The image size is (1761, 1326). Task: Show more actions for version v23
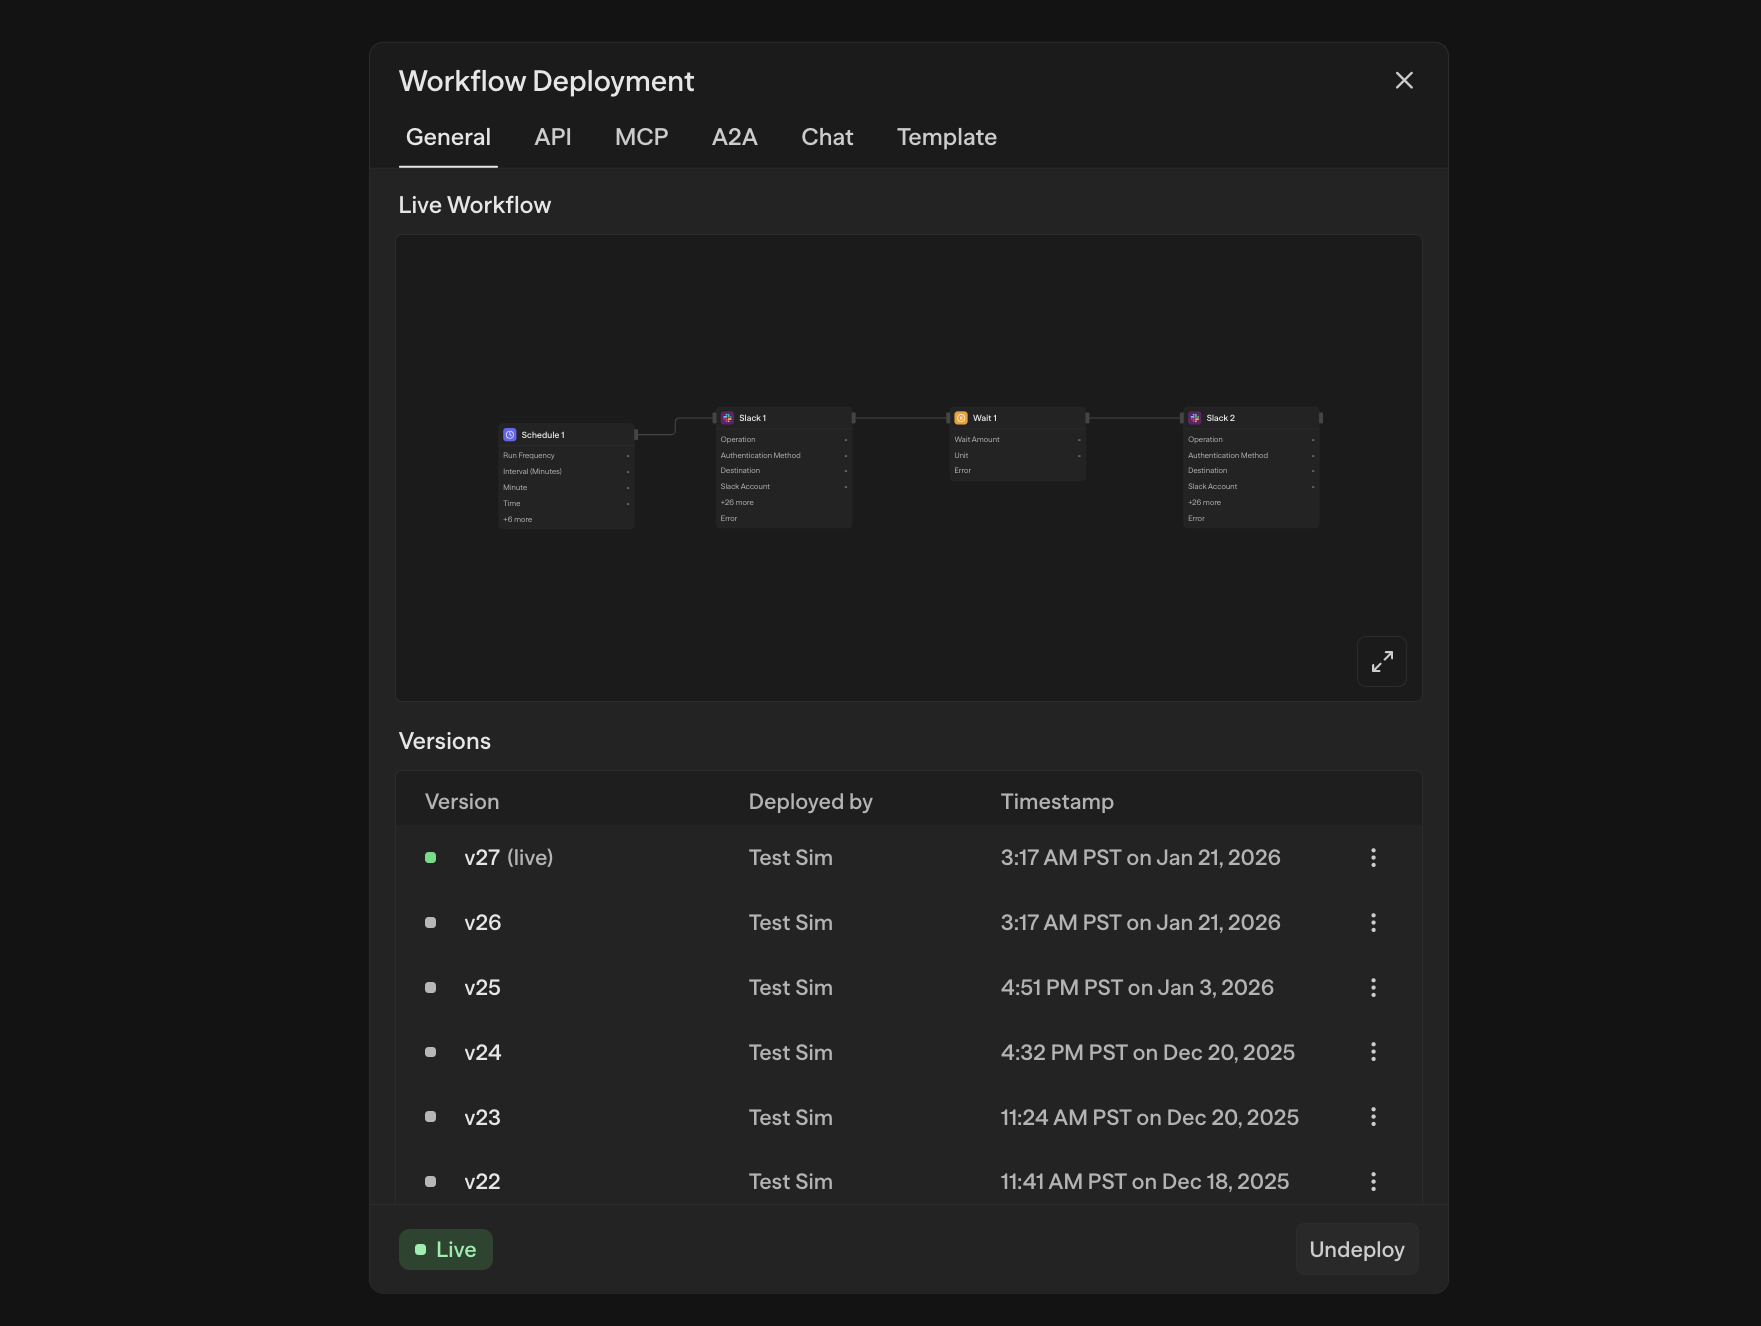pyautogui.click(x=1373, y=1117)
